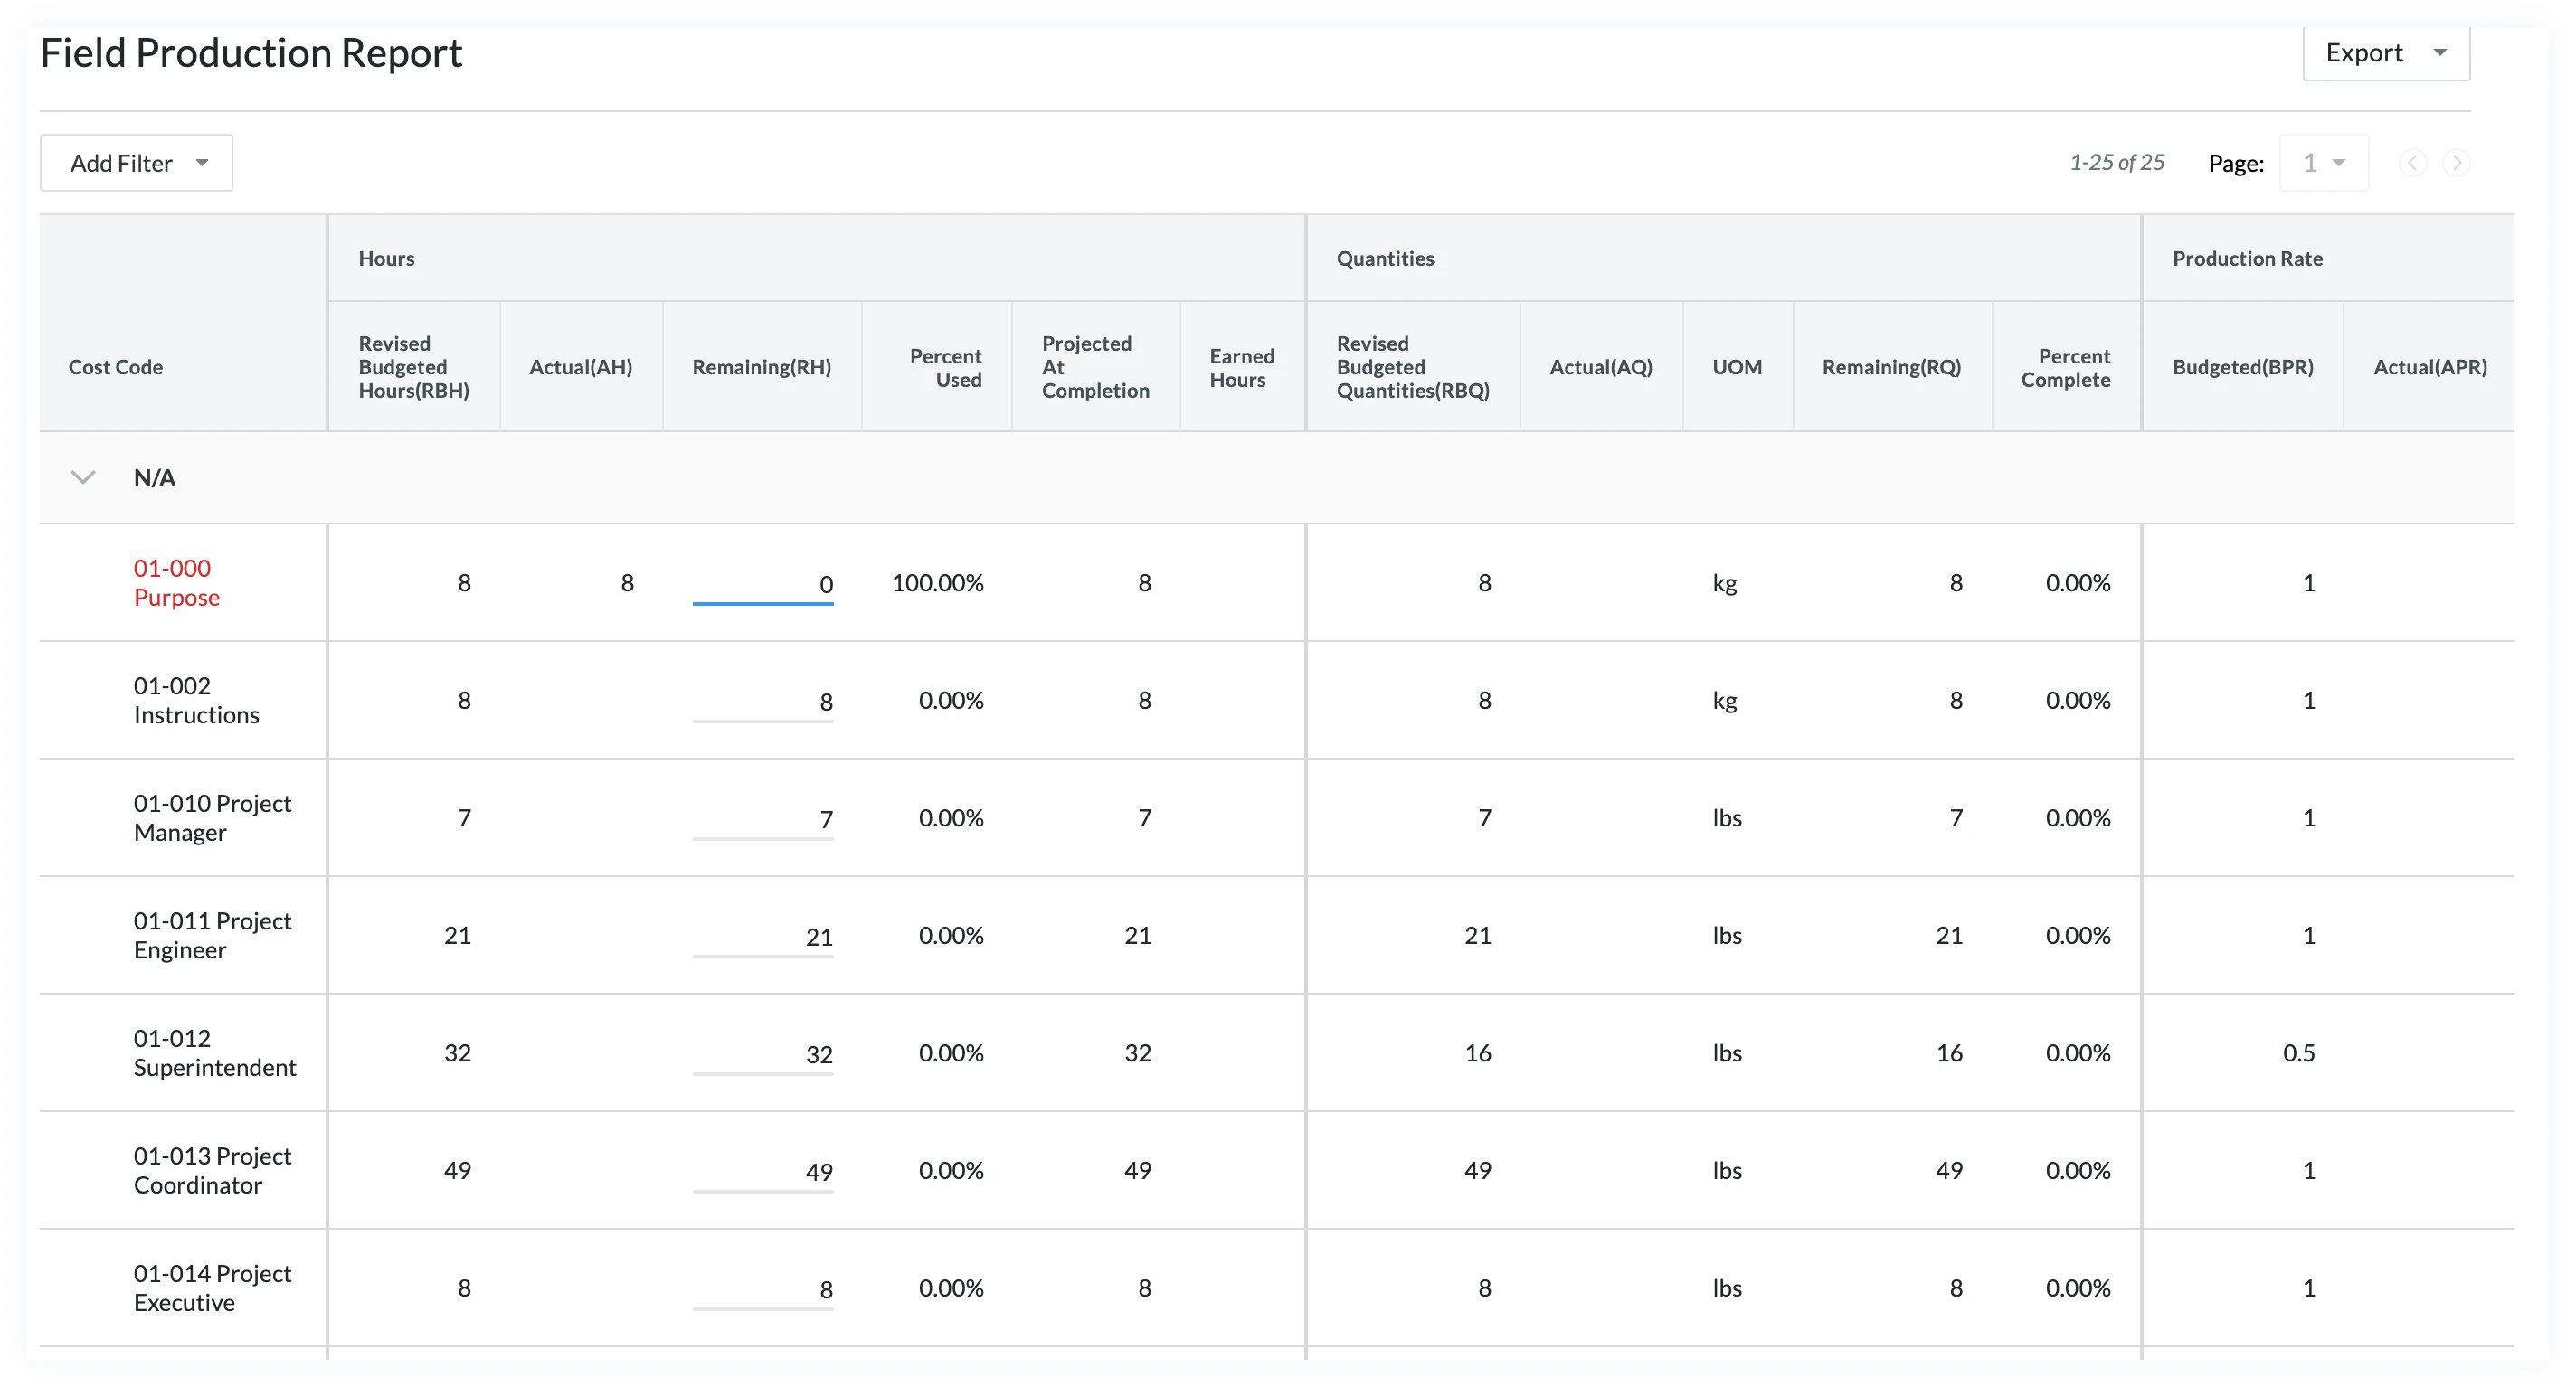This screenshot has width=2576, height=1387.
Task: Edit Remaining(RH) field for 01-010 Project Manager
Action: tap(763, 820)
